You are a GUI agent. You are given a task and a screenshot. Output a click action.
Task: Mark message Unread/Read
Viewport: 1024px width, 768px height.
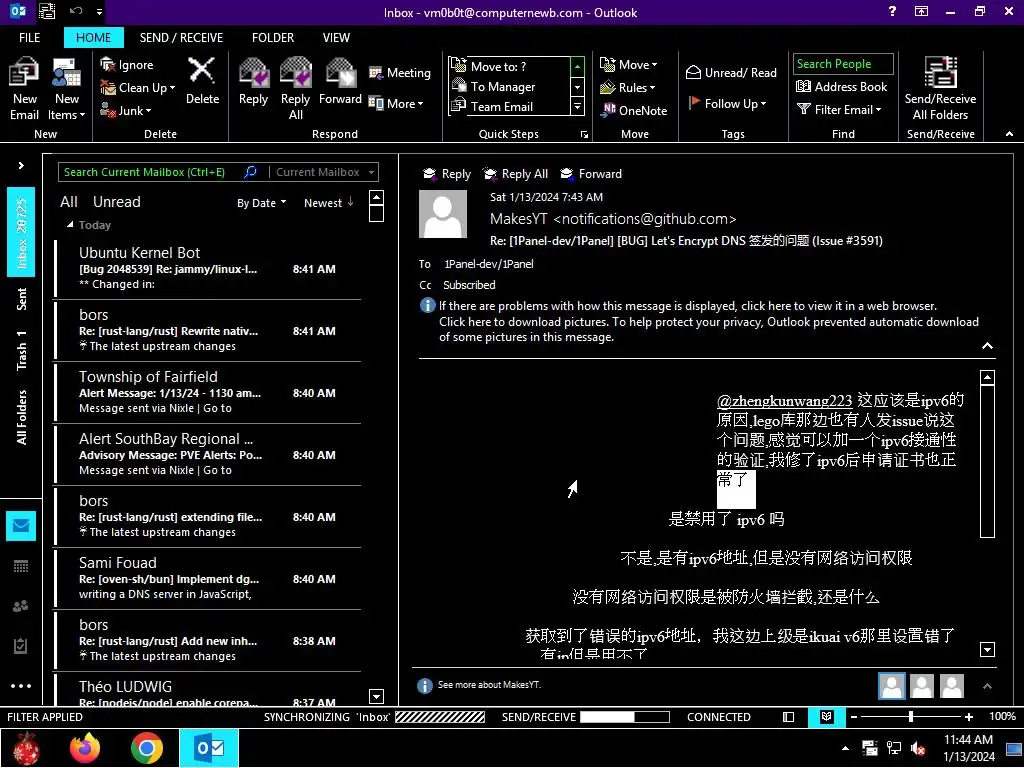point(731,72)
